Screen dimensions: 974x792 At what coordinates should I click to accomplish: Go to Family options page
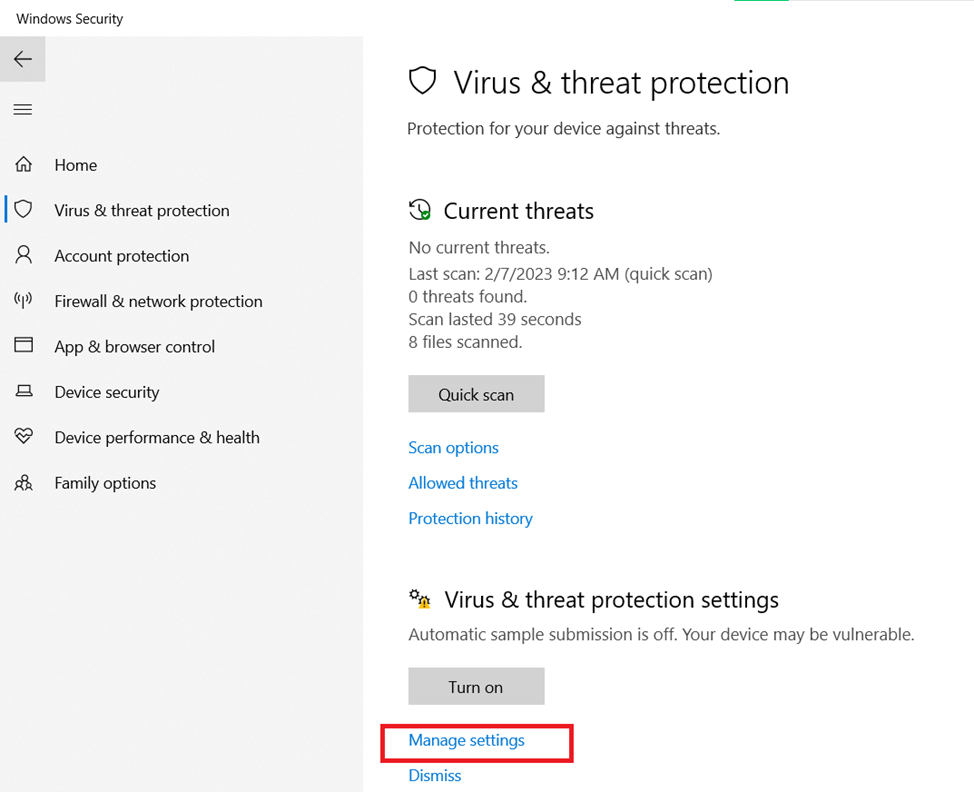(x=105, y=483)
